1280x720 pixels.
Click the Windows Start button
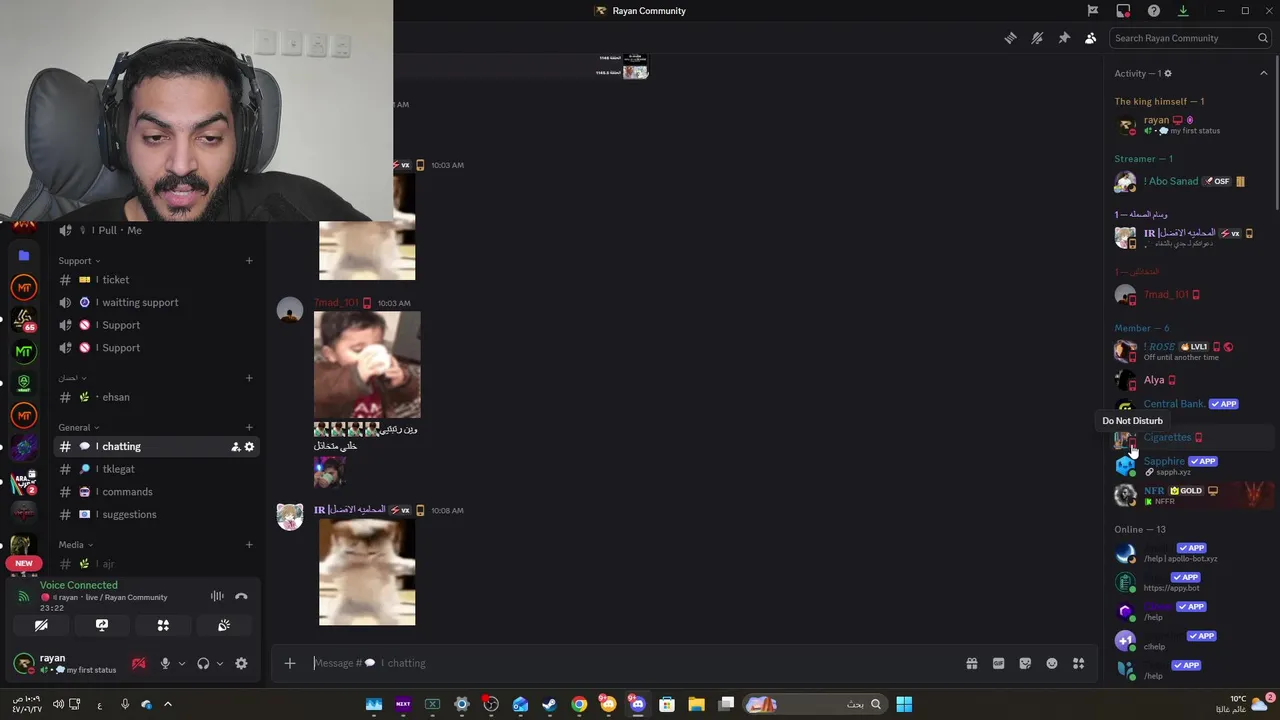click(904, 704)
